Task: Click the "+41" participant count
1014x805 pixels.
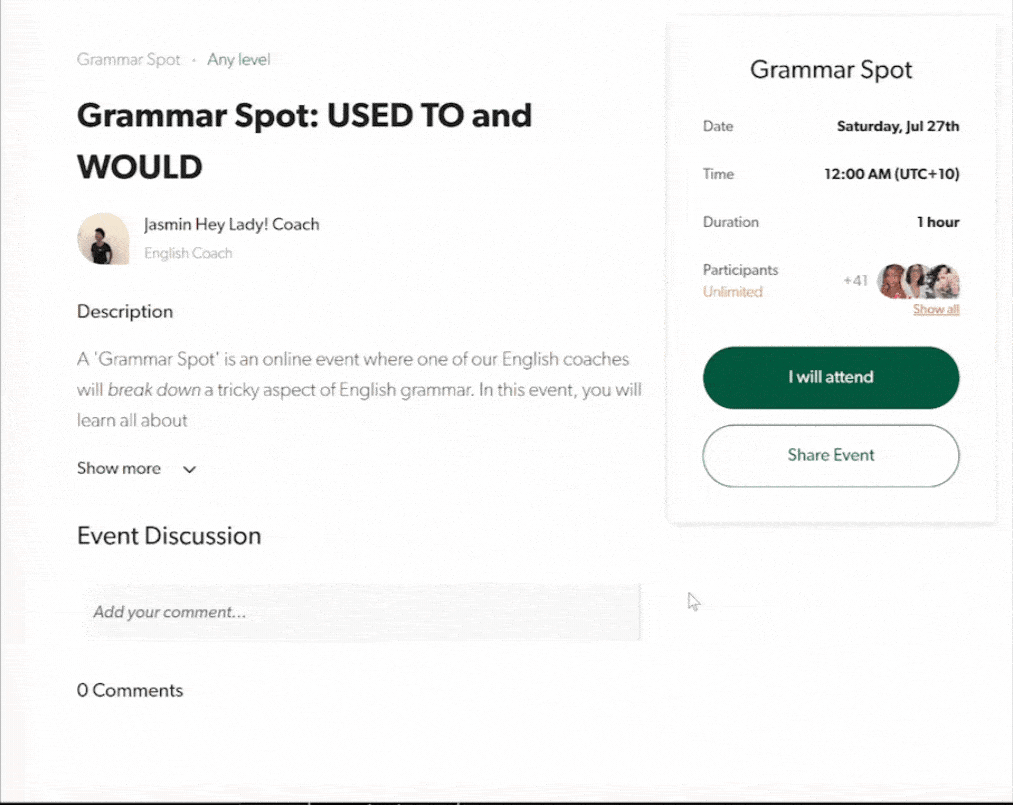Action: point(855,281)
